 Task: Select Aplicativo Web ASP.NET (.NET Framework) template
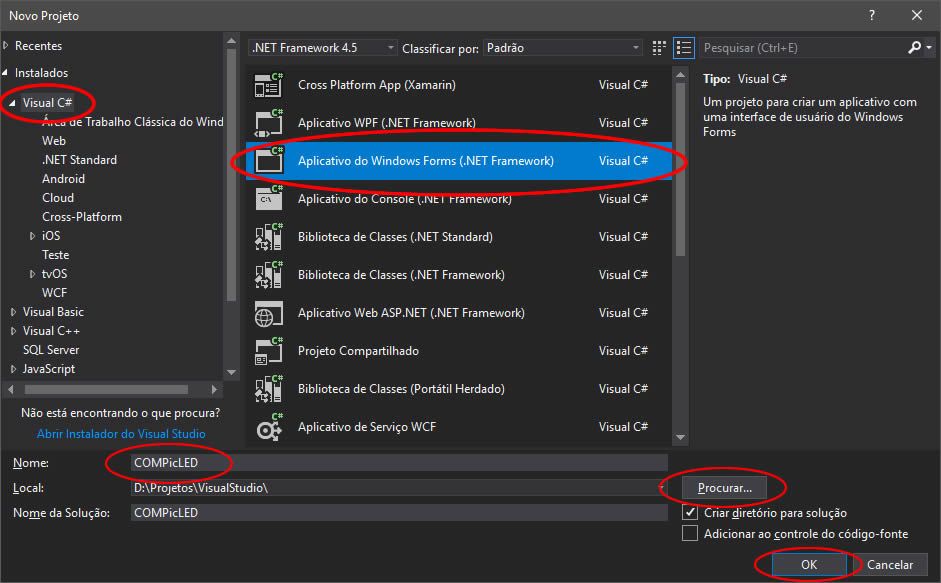[459, 313]
